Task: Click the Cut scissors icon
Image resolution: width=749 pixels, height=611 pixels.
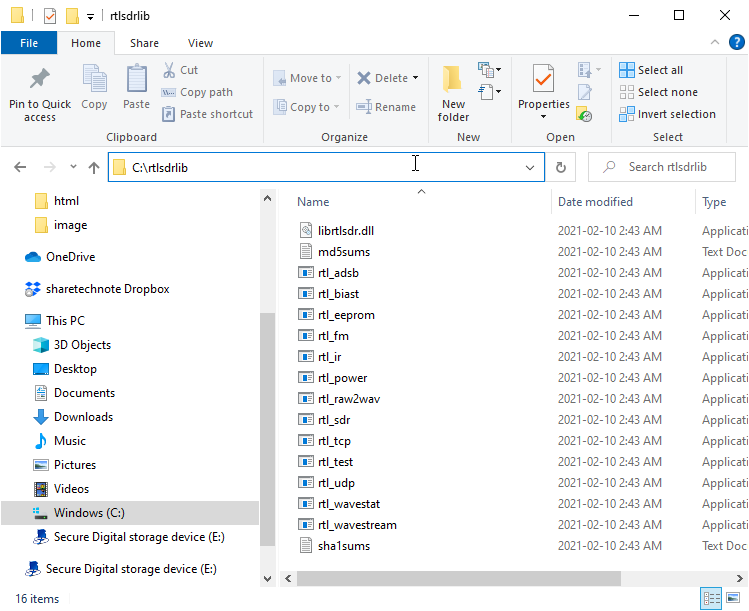Action: tap(169, 70)
